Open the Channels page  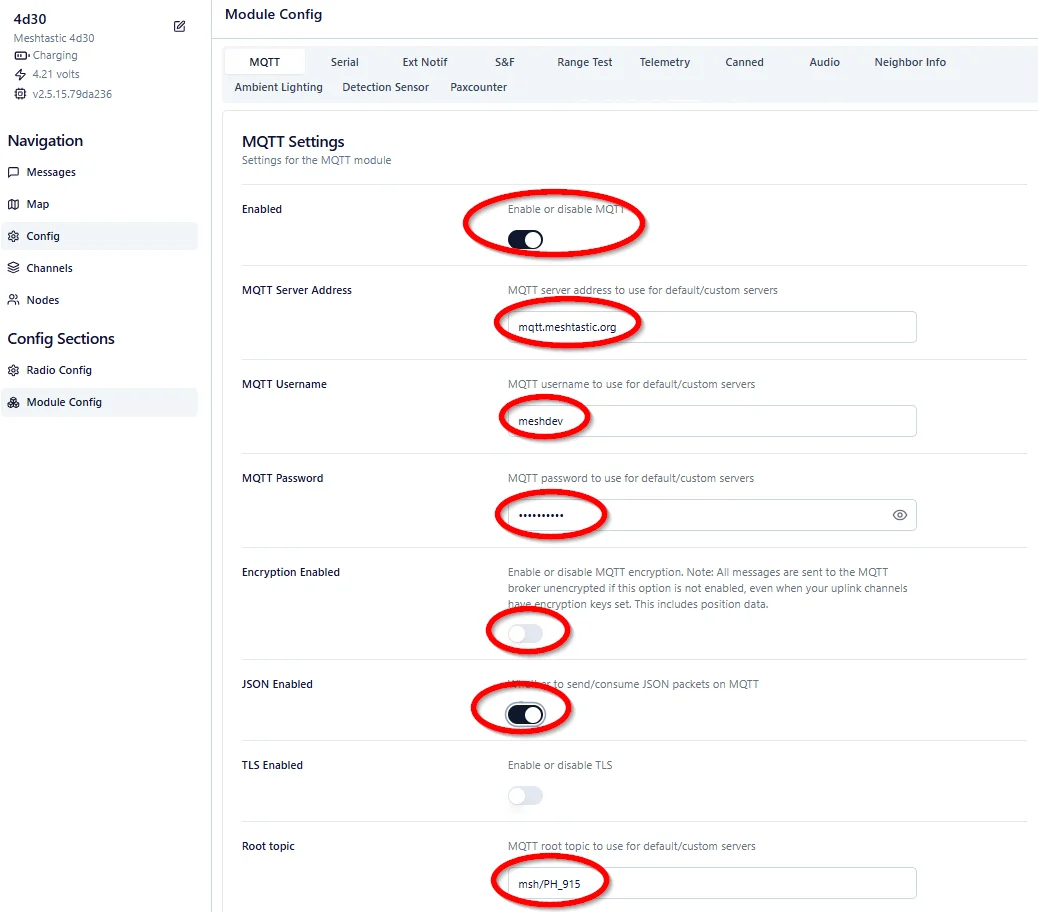coord(99,268)
